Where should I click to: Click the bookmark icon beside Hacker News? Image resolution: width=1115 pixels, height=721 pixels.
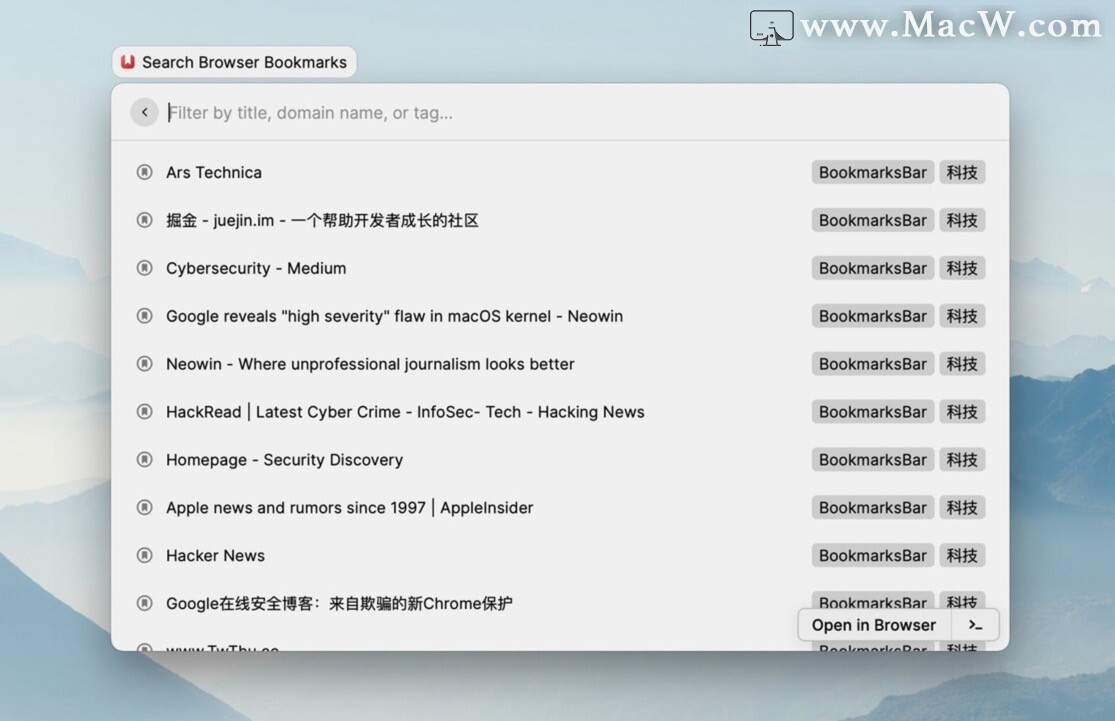tap(144, 555)
